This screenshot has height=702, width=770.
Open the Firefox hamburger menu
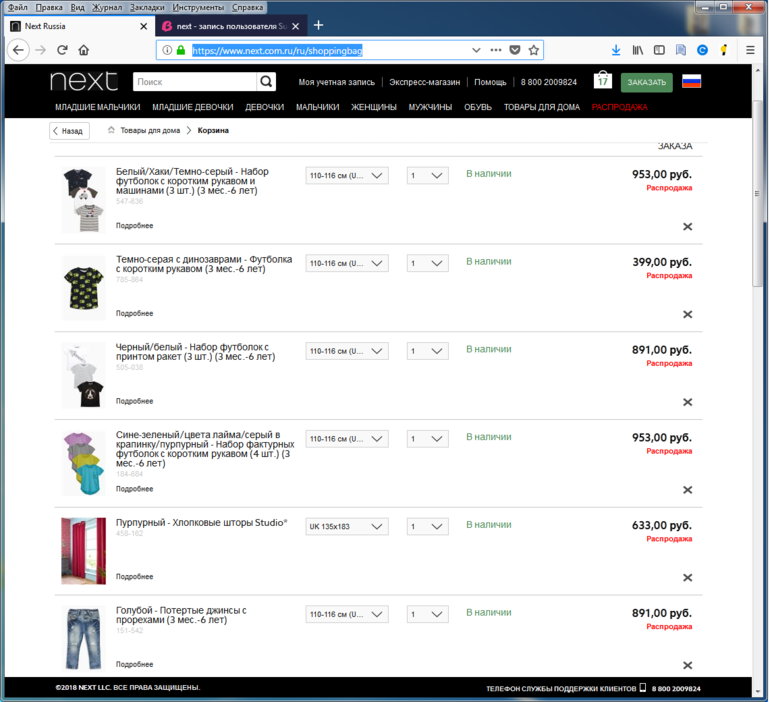[750, 50]
